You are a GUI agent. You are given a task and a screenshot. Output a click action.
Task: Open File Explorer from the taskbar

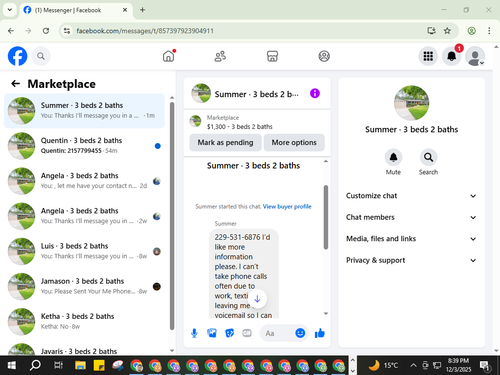[80, 366]
